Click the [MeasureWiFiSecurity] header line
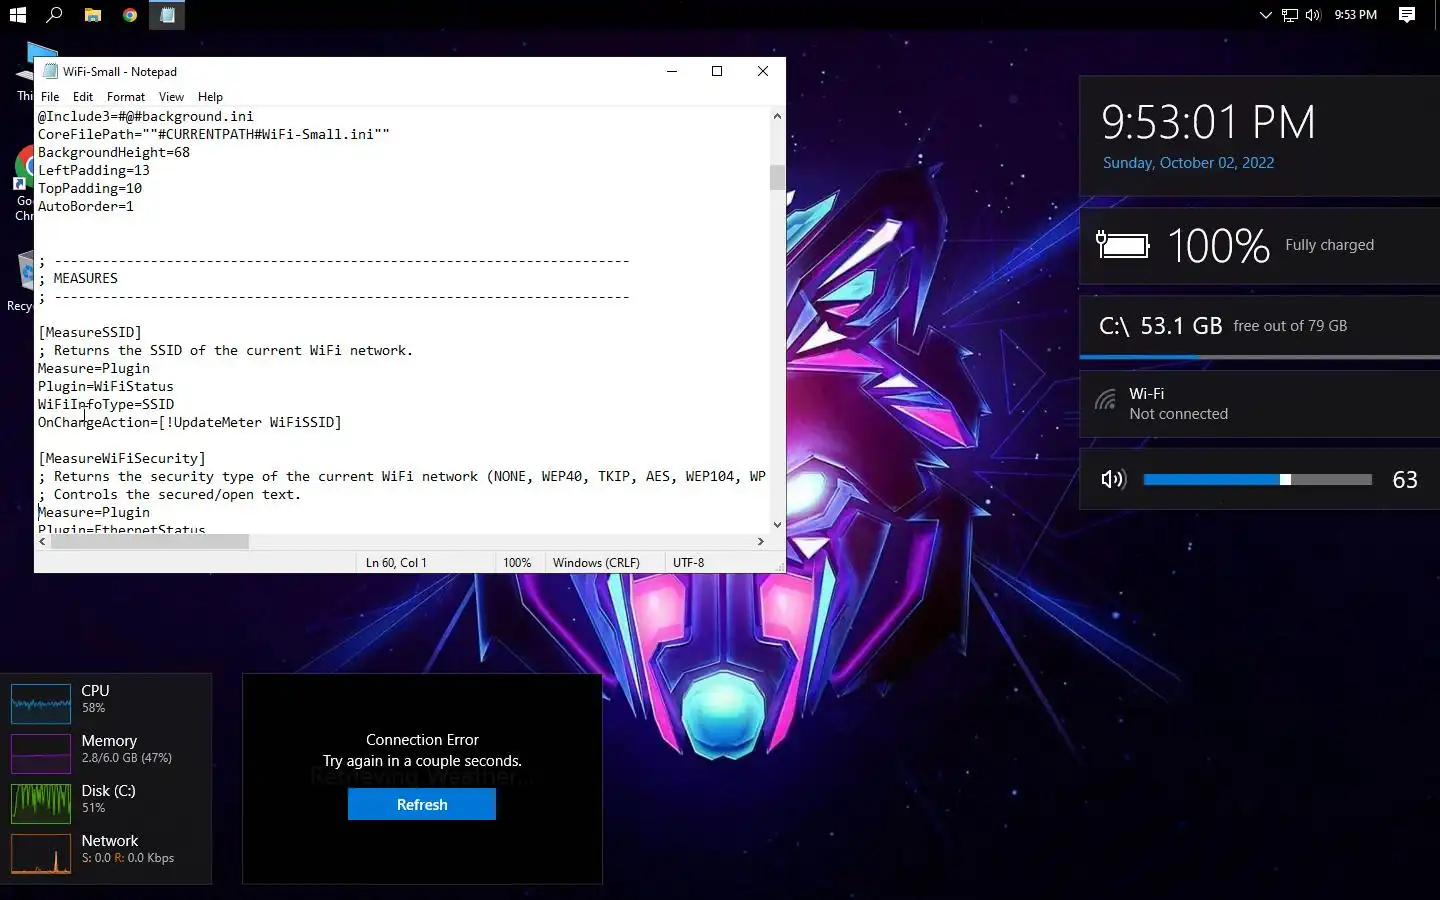Viewport: 1440px width, 900px height. [x=122, y=458]
